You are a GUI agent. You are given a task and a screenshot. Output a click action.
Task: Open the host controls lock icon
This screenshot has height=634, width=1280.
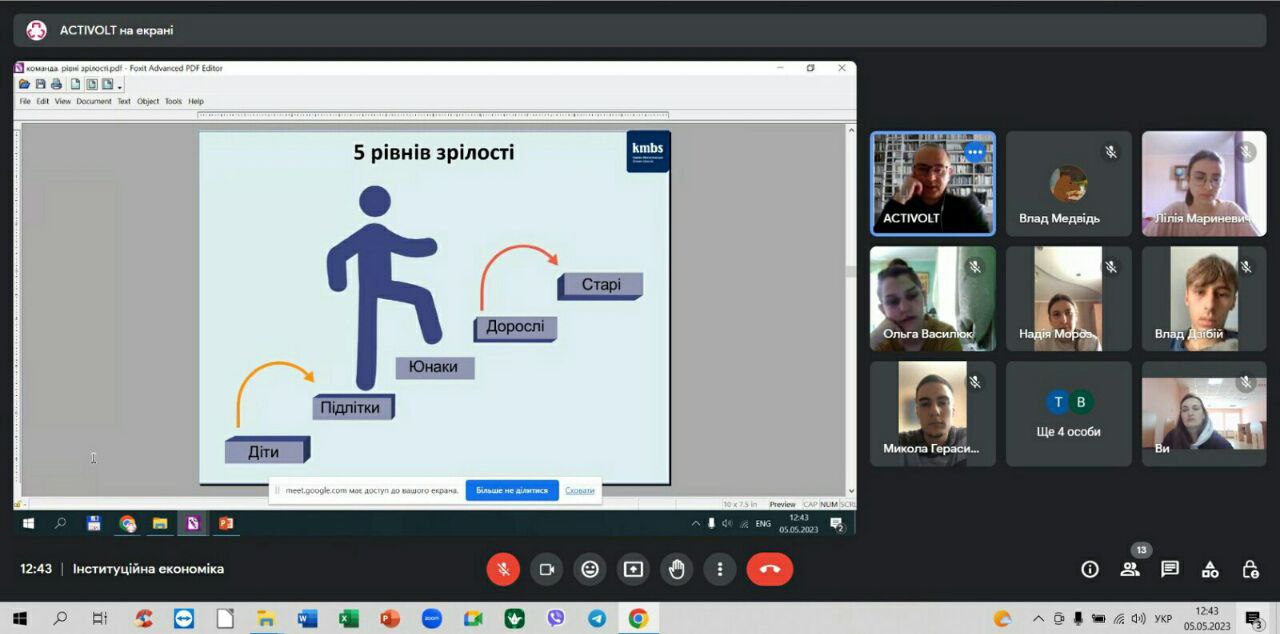(1250, 569)
